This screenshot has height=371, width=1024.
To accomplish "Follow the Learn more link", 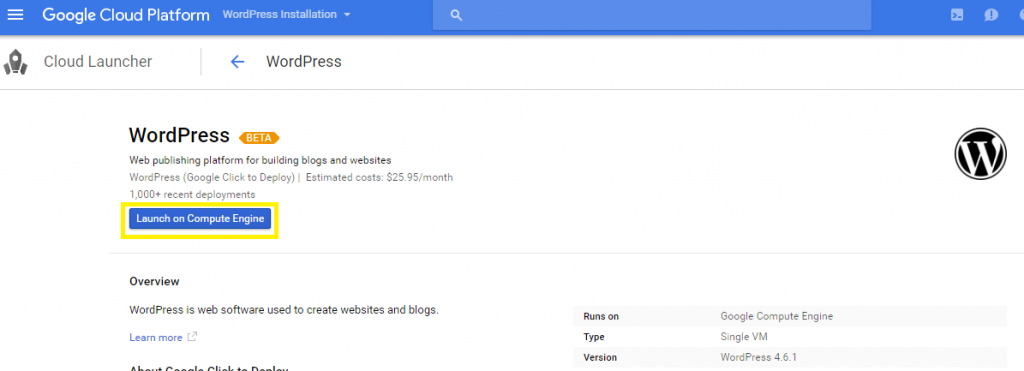I will [x=156, y=338].
